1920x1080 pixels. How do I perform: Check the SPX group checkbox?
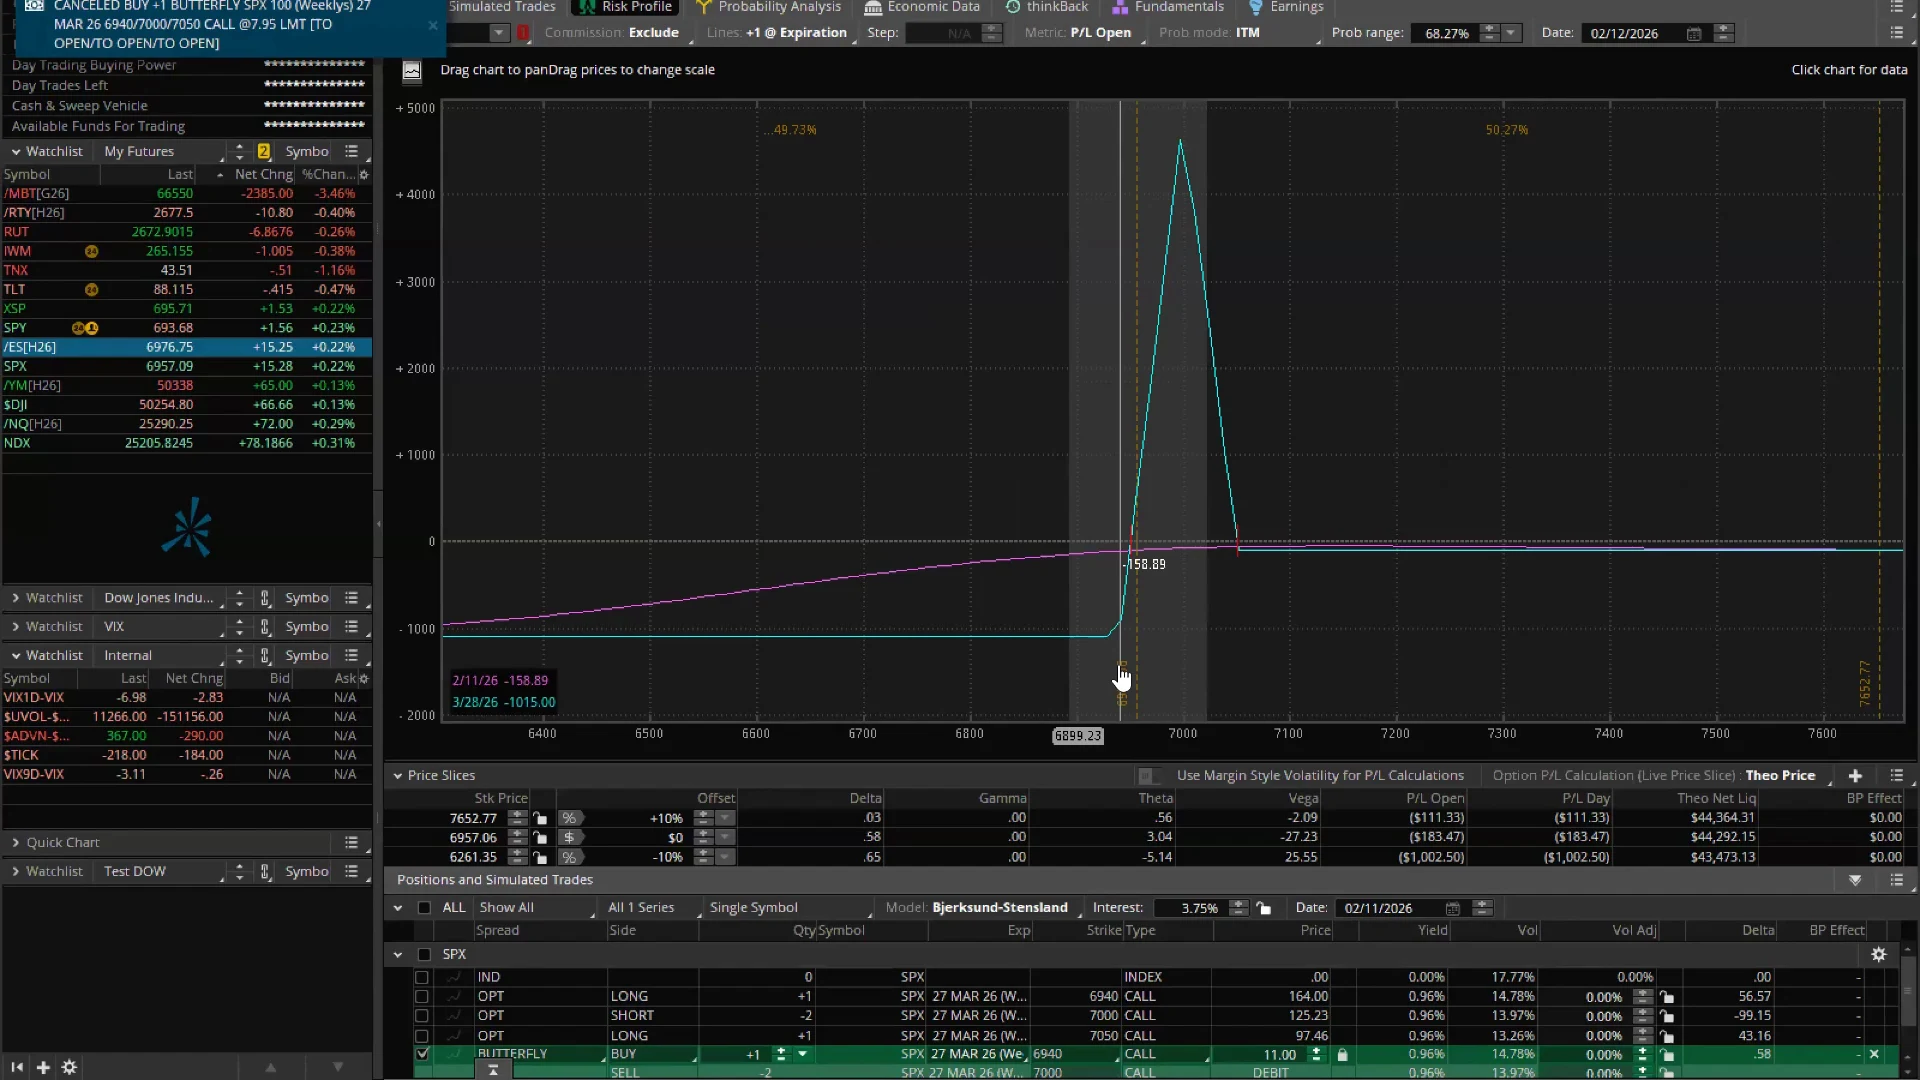[x=424, y=955]
